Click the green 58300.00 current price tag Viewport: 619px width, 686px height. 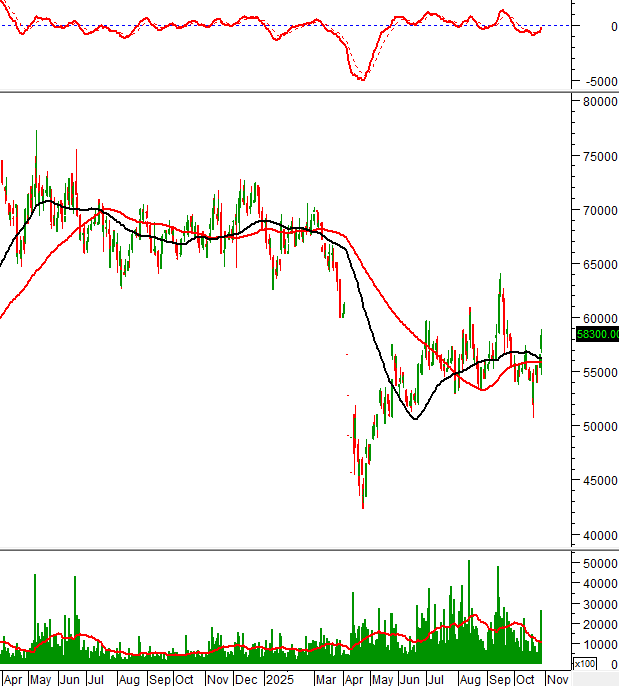(x=598, y=334)
